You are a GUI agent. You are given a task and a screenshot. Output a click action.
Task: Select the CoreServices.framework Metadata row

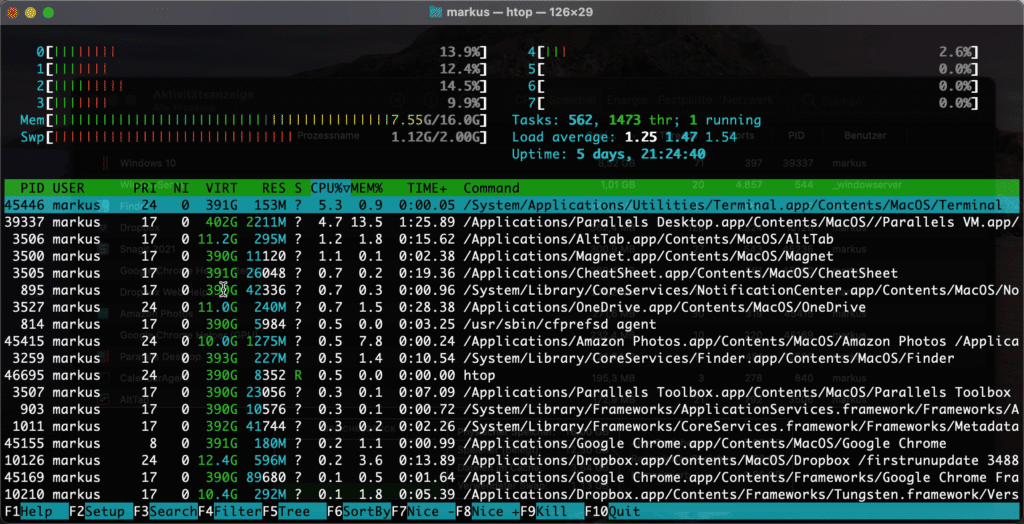click(511, 426)
